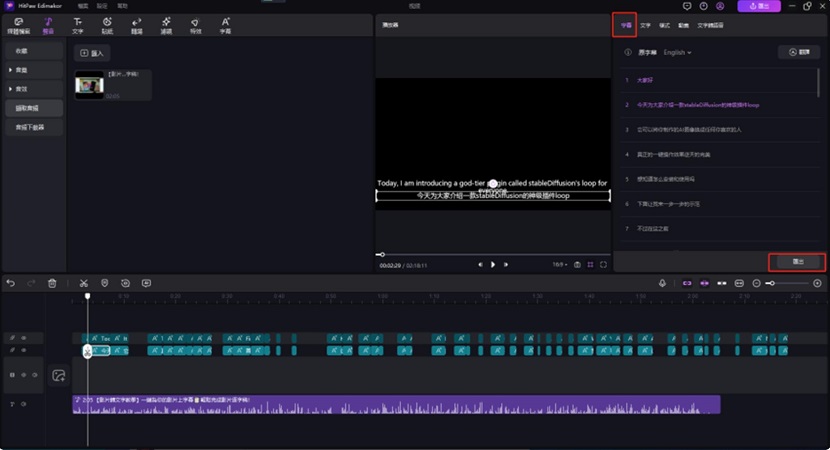
Task: Take a snapshot with the camera icon
Action: pyautogui.click(x=577, y=264)
